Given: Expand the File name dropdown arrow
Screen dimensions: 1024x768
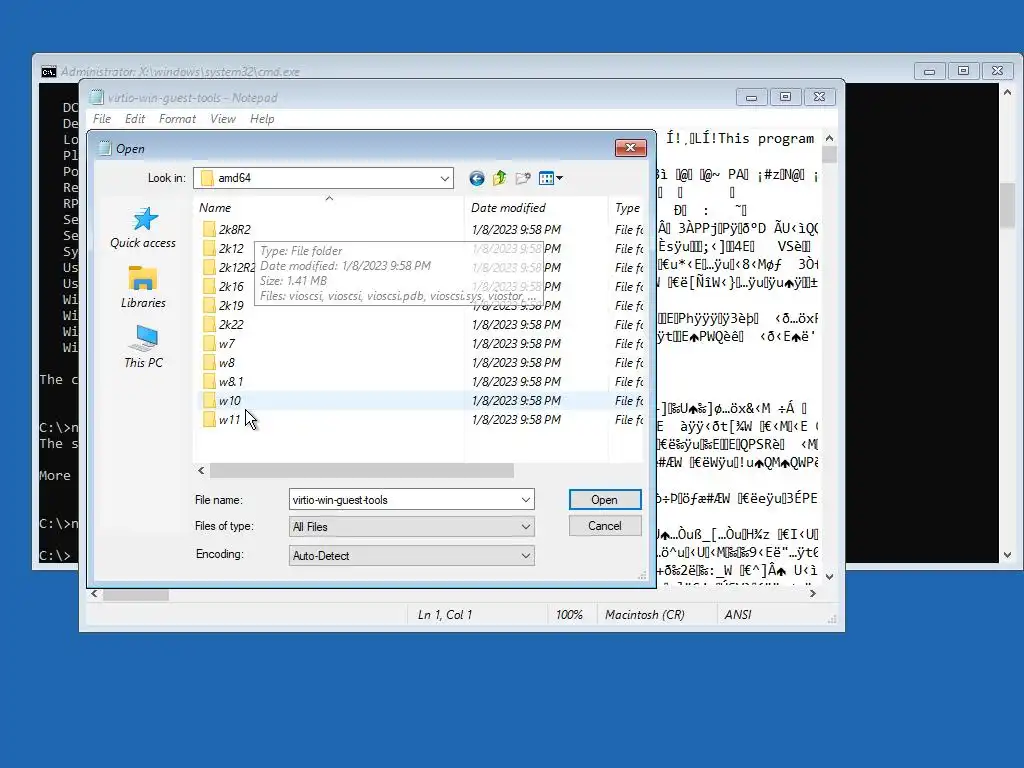Looking at the screenshot, I should tap(526, 500).
